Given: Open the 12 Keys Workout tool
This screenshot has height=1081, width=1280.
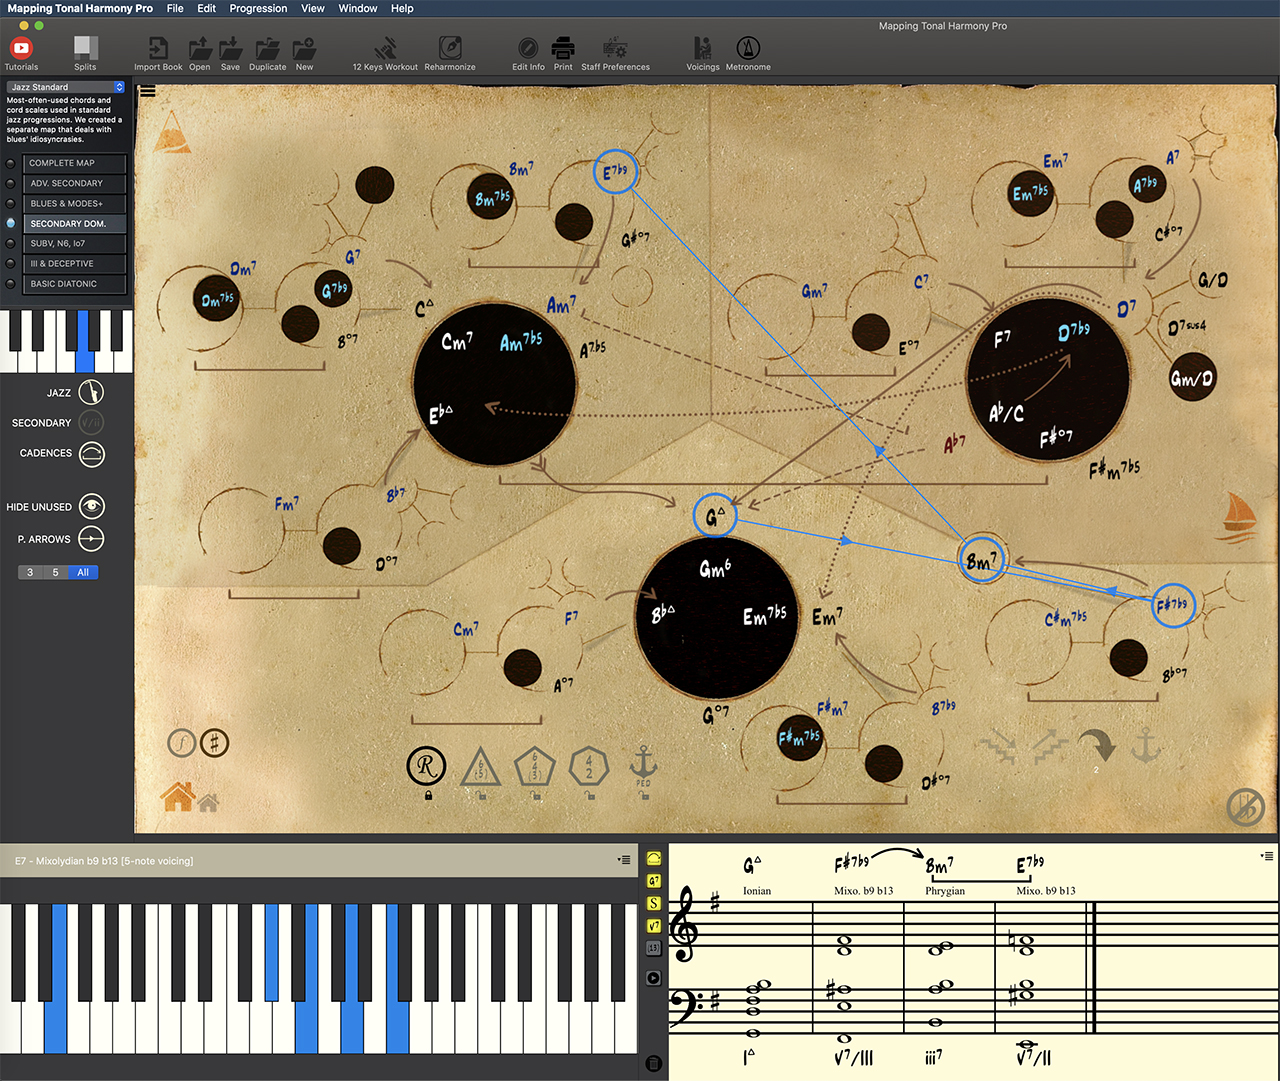Looking at the screenshot, I should 385,47.
